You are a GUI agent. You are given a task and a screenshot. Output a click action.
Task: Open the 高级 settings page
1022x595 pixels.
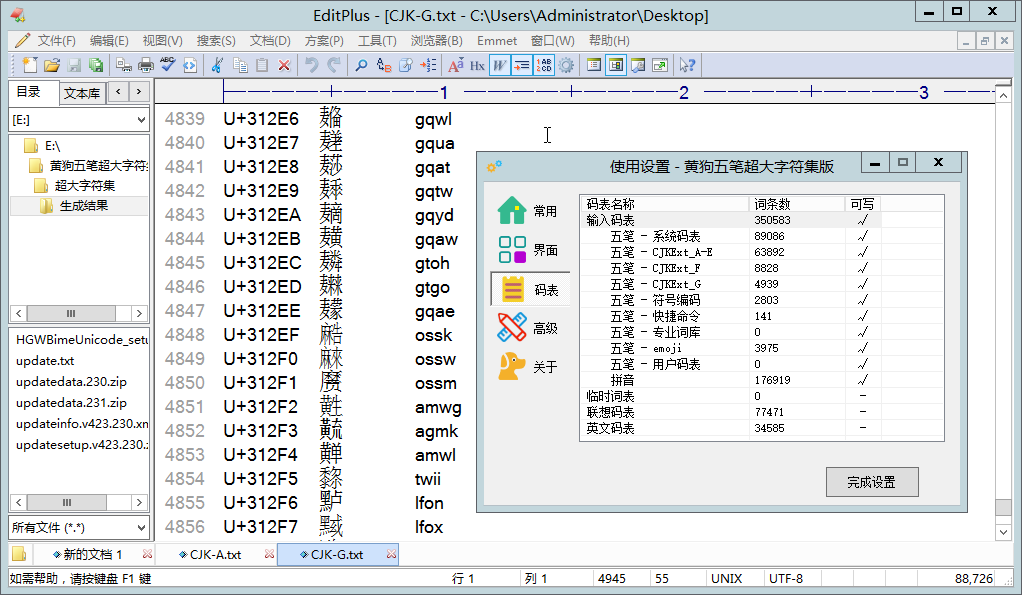click(x=530, y=328)
